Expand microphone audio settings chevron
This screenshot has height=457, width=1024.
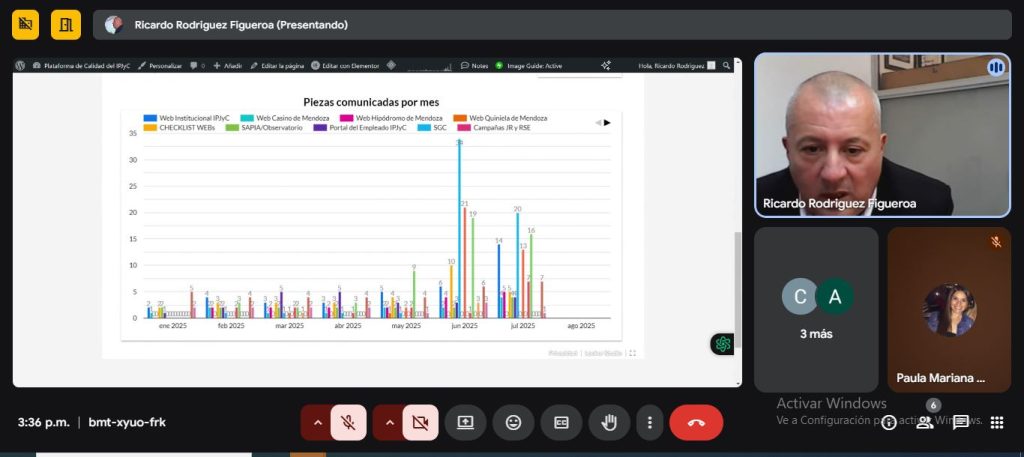tap(318, 422)
